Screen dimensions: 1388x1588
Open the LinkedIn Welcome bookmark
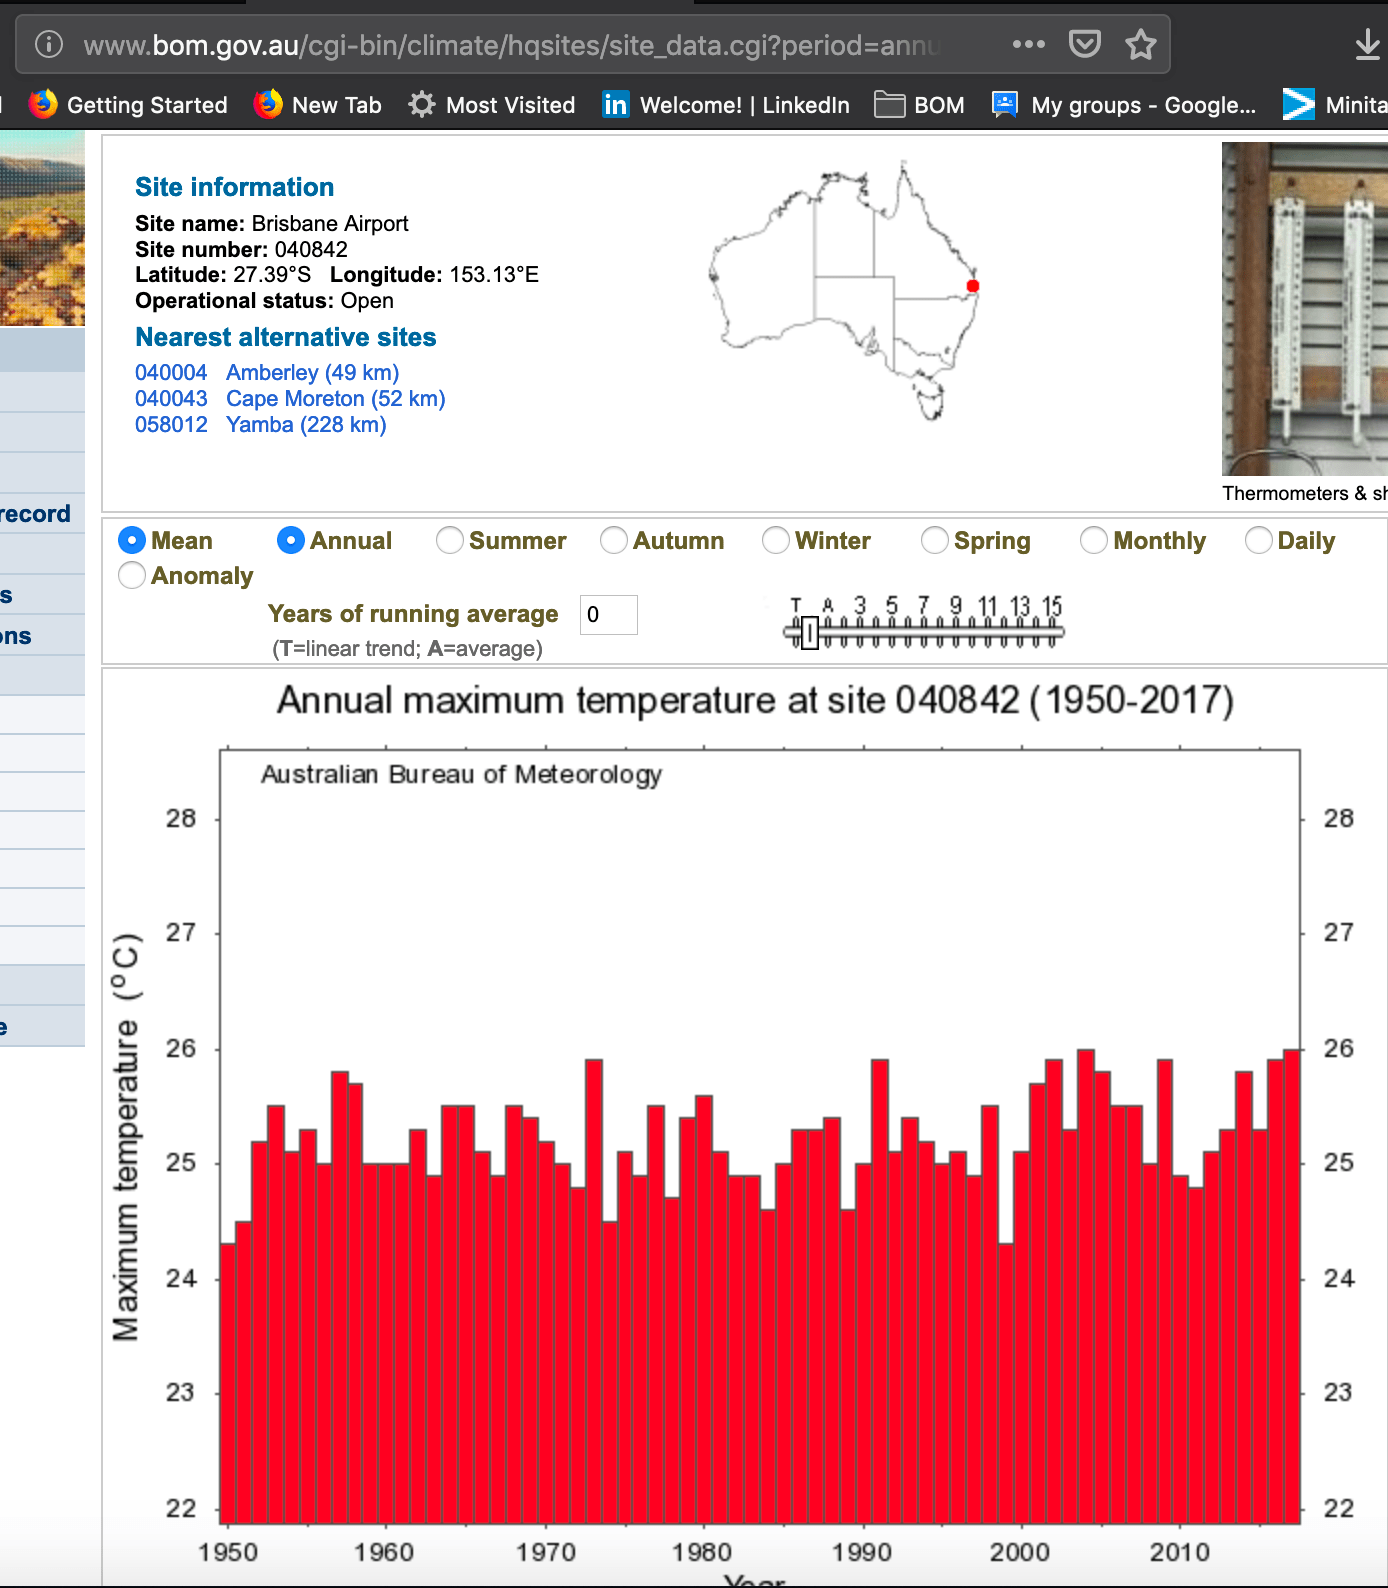coord(726,105)
